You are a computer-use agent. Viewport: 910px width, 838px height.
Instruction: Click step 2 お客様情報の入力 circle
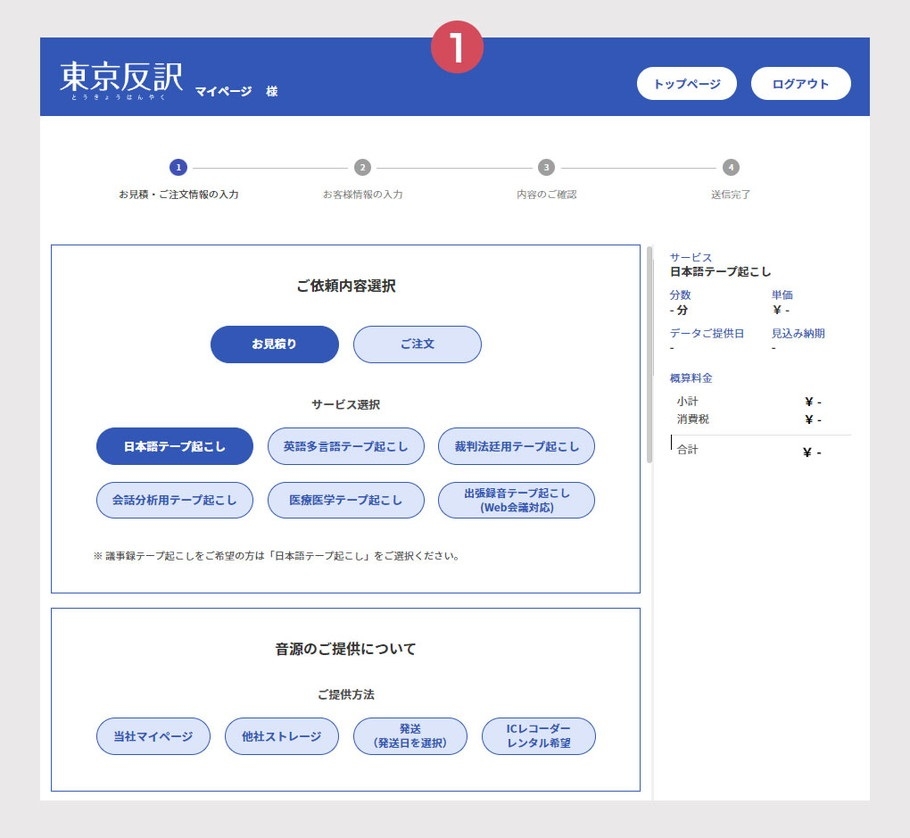click(x=362, y=168)
